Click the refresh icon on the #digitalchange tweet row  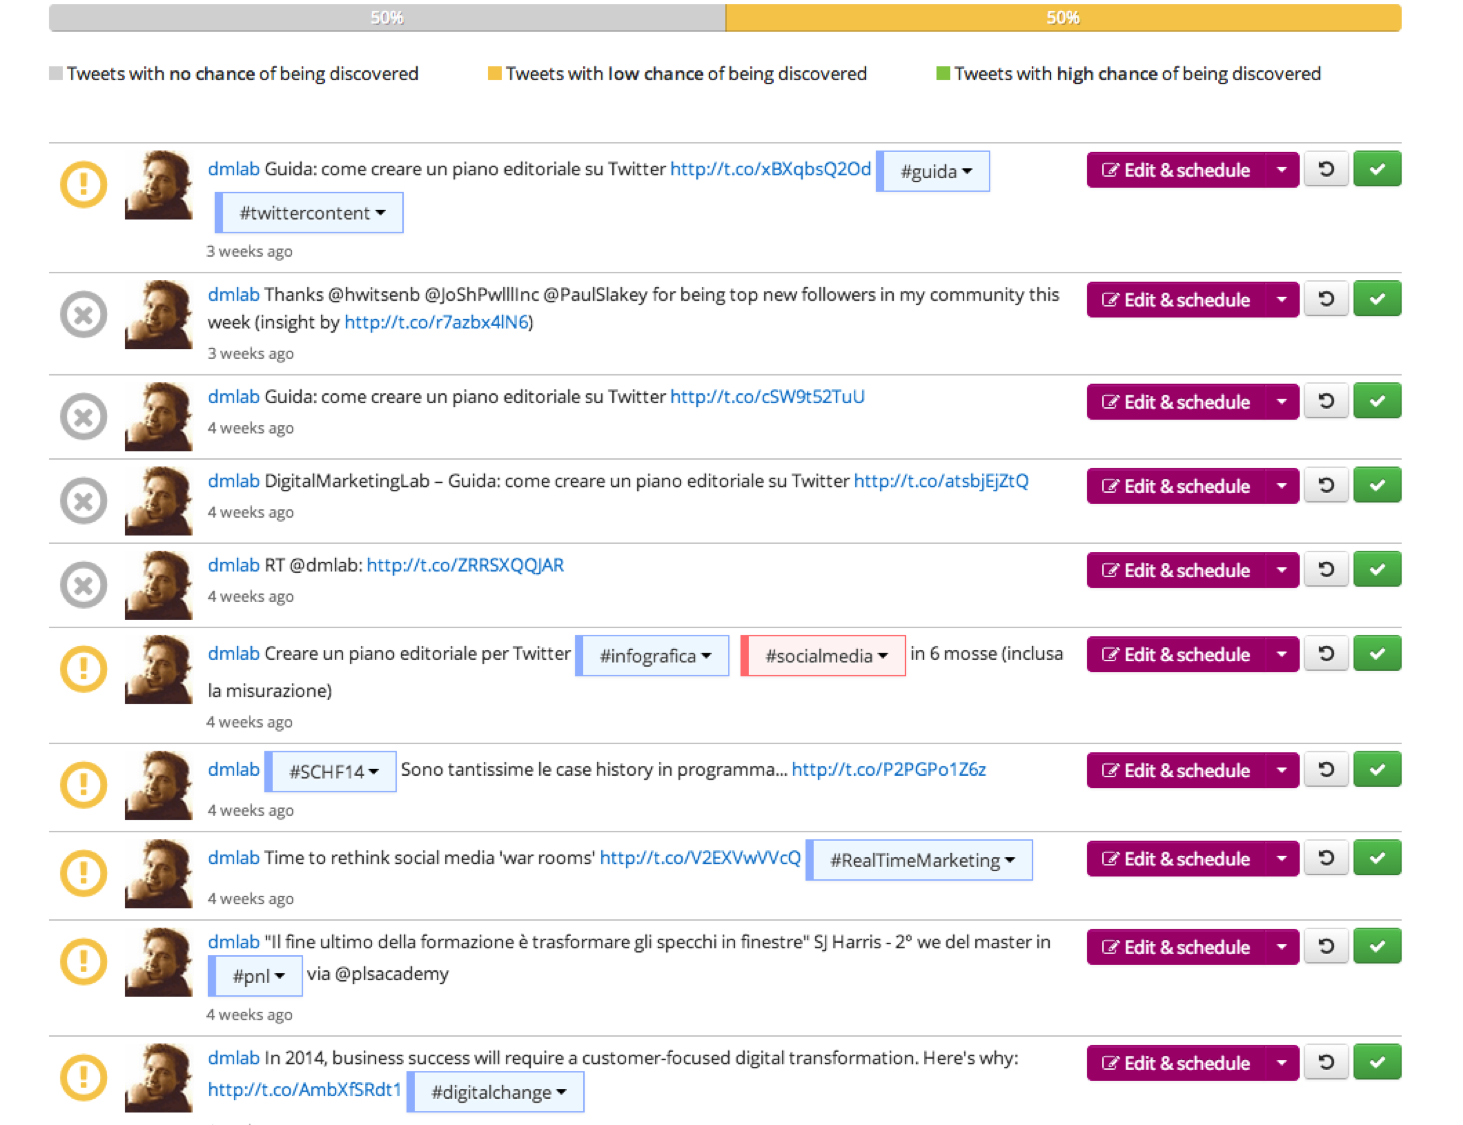pyautogui.click(x=1326, y=1062)
